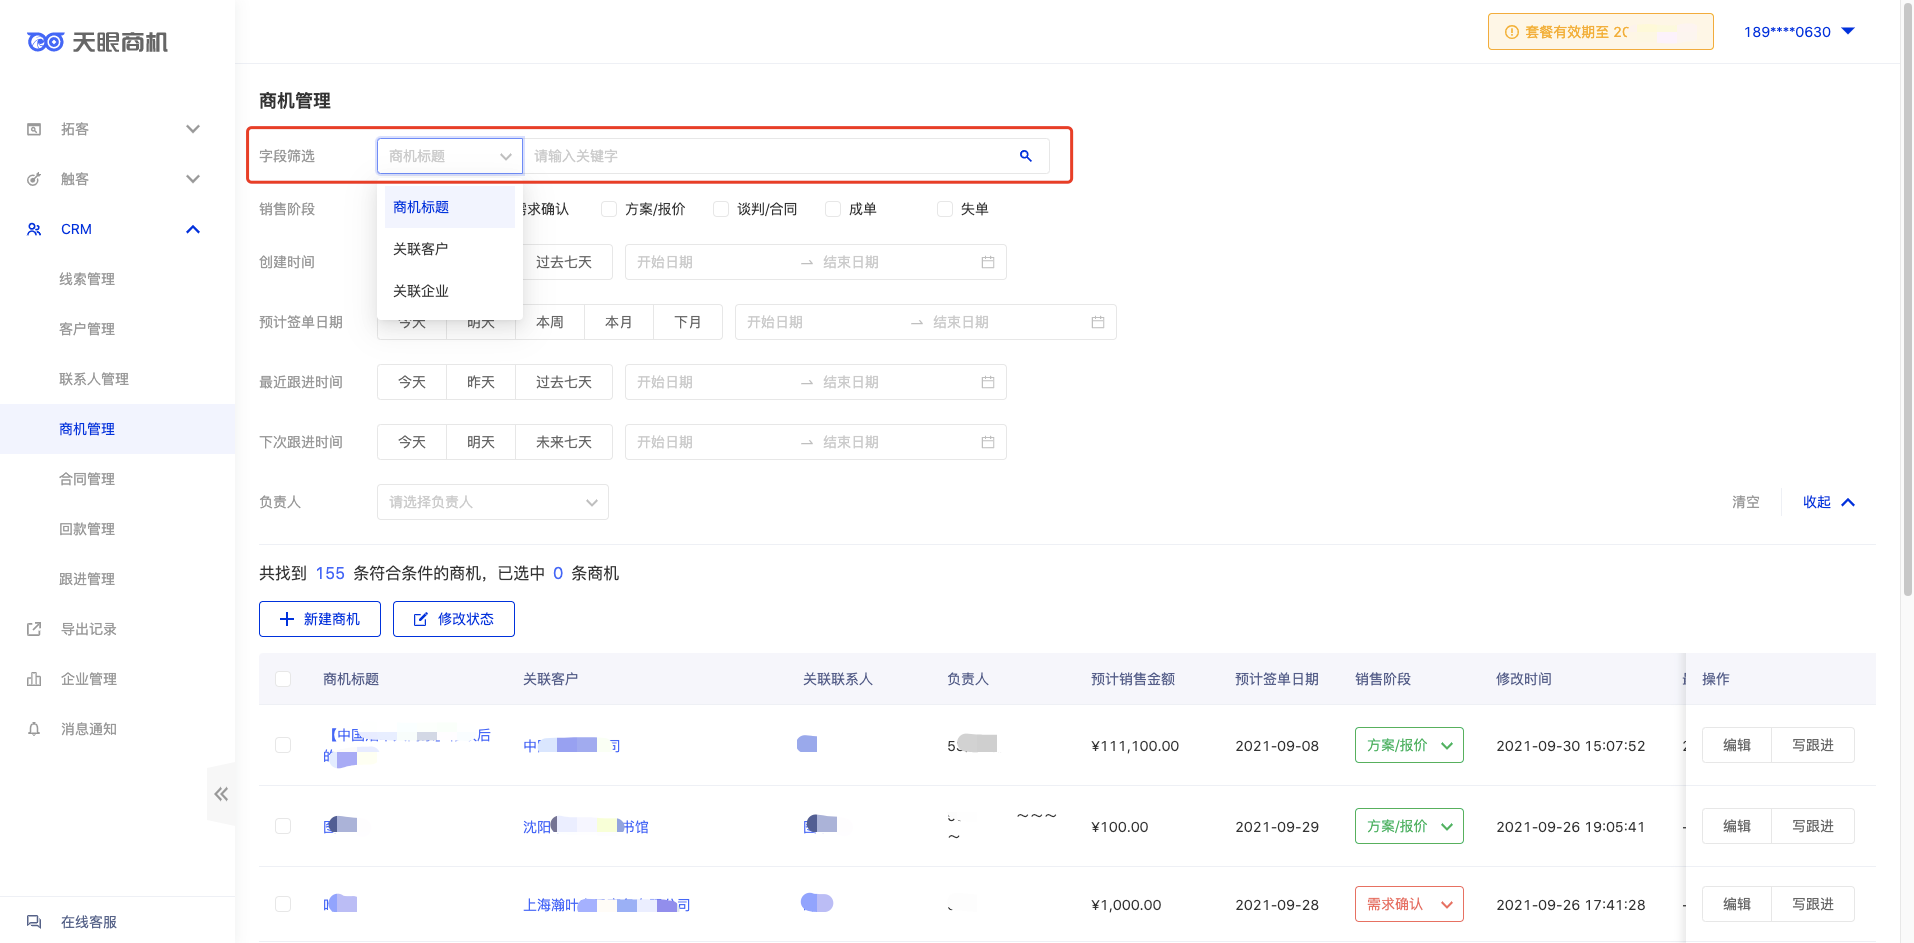Click calendar icon in 最近跟进时间 date range
This screenshot has width=1914, height=943.
[x=988, y=382]
